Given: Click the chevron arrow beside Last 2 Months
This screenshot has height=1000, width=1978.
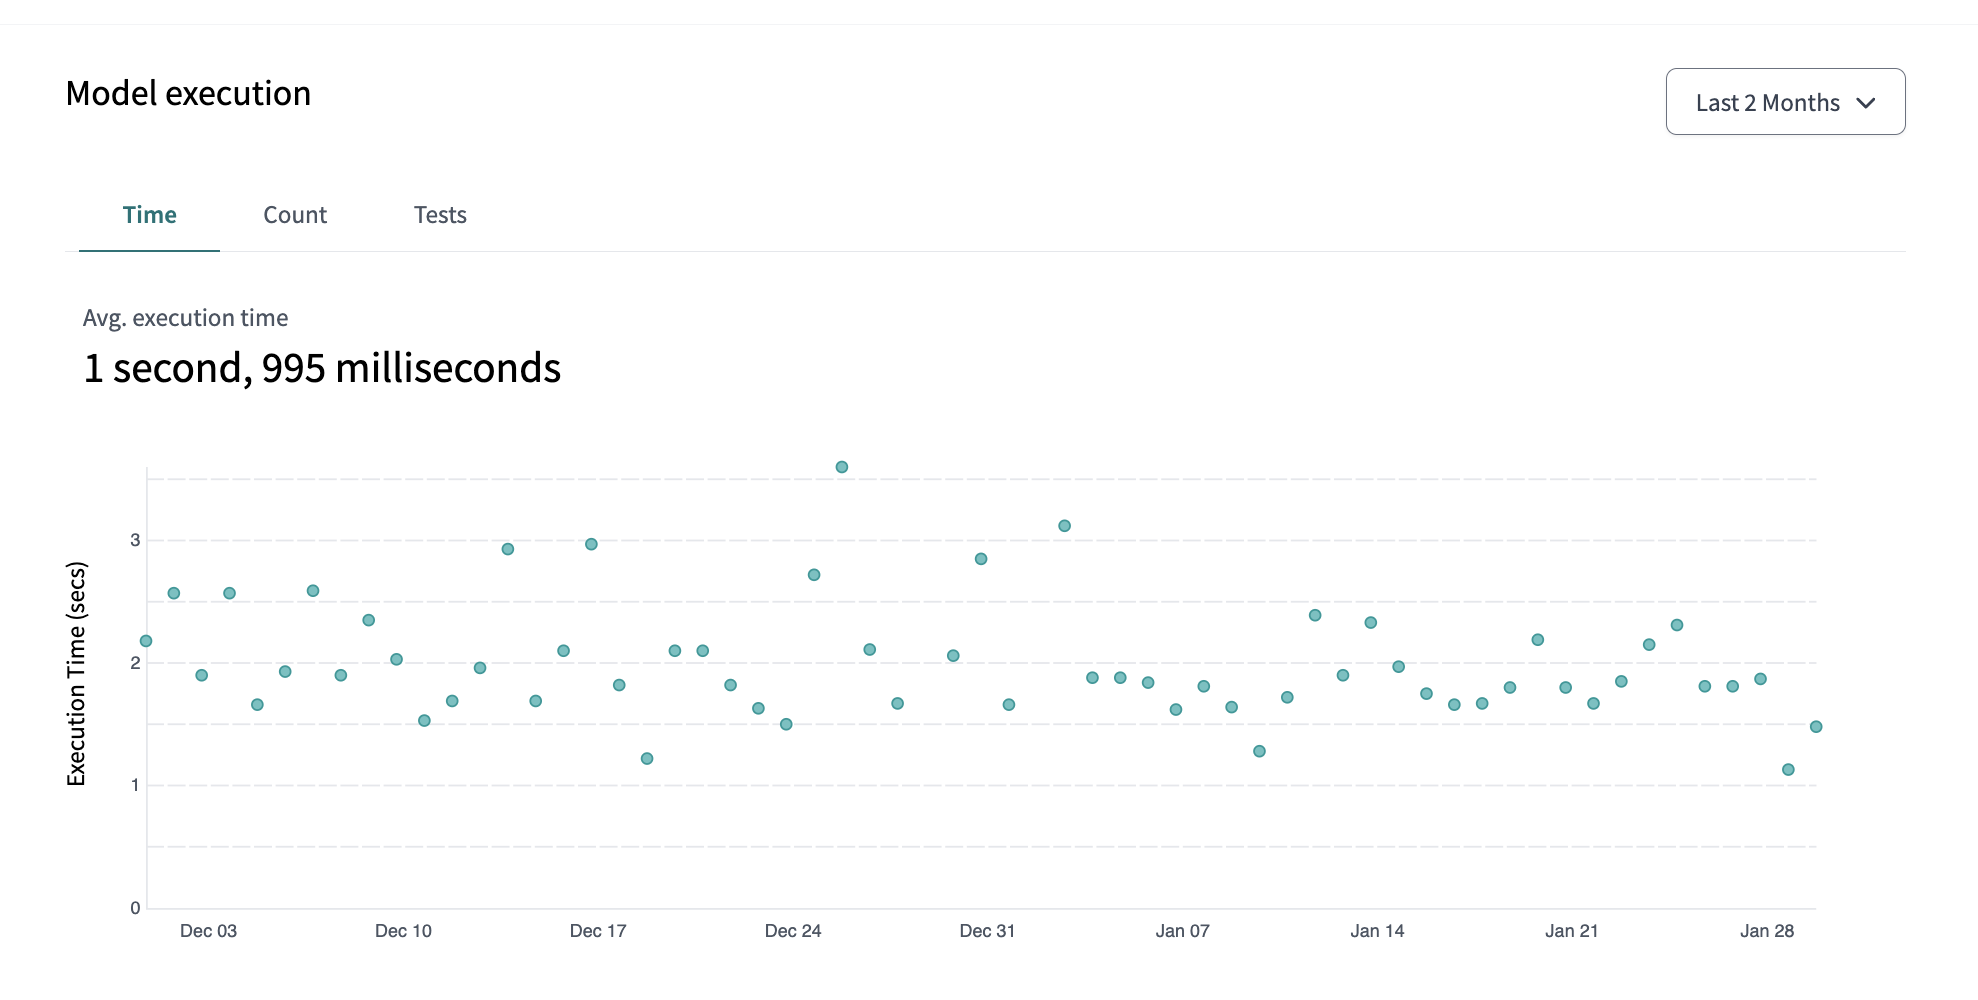Looking at the screenshot, I should pyautogui.click(x=1865, y=103).
